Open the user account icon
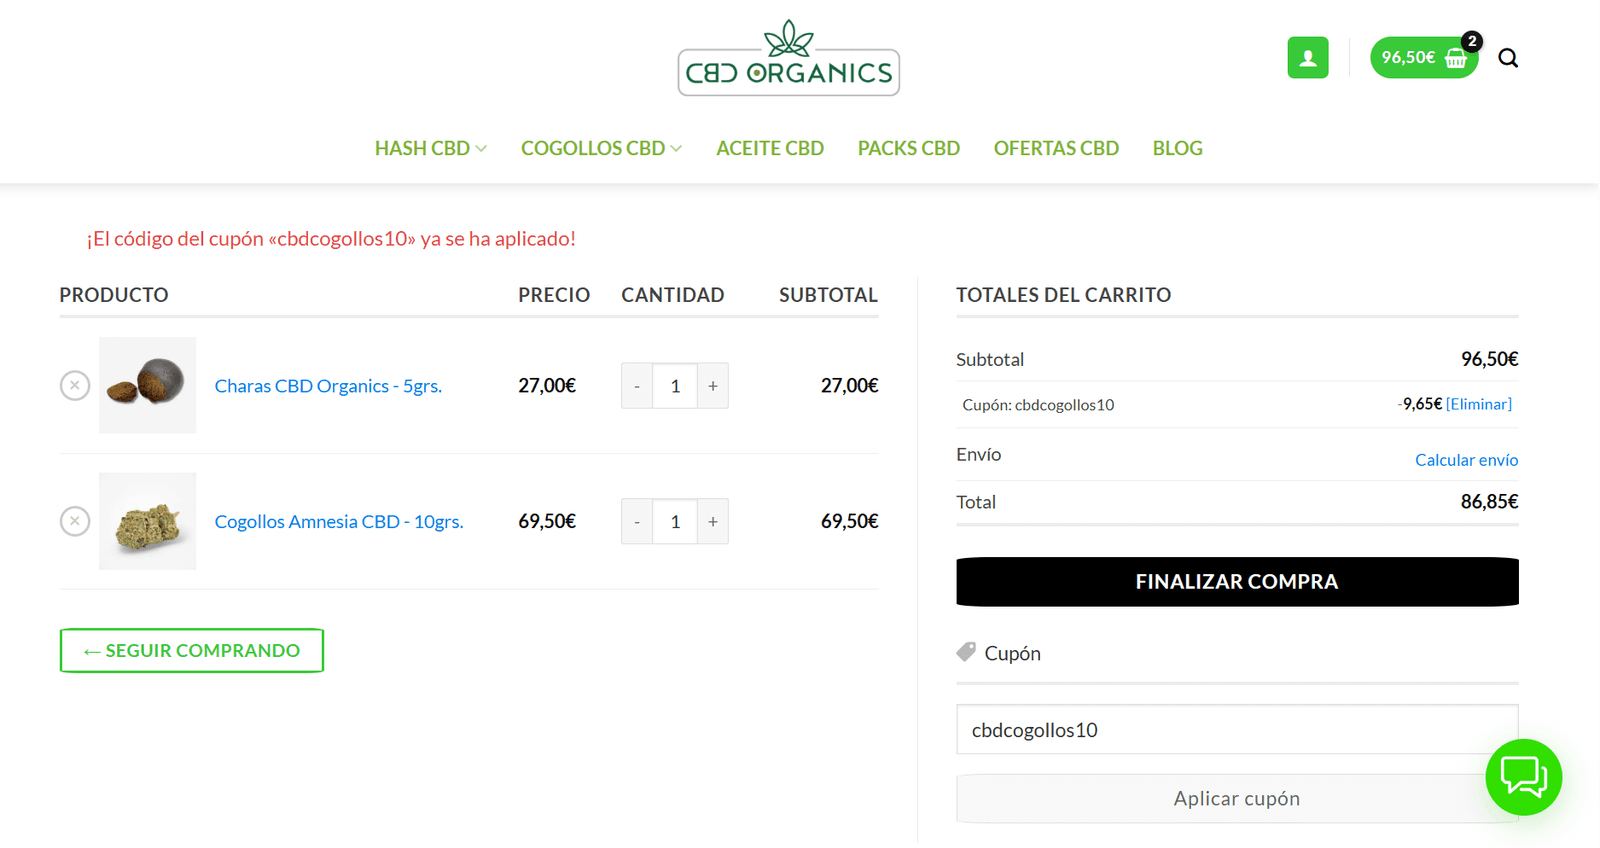This screenshot has width=1600, height=848. click(x=1307, y=58)
